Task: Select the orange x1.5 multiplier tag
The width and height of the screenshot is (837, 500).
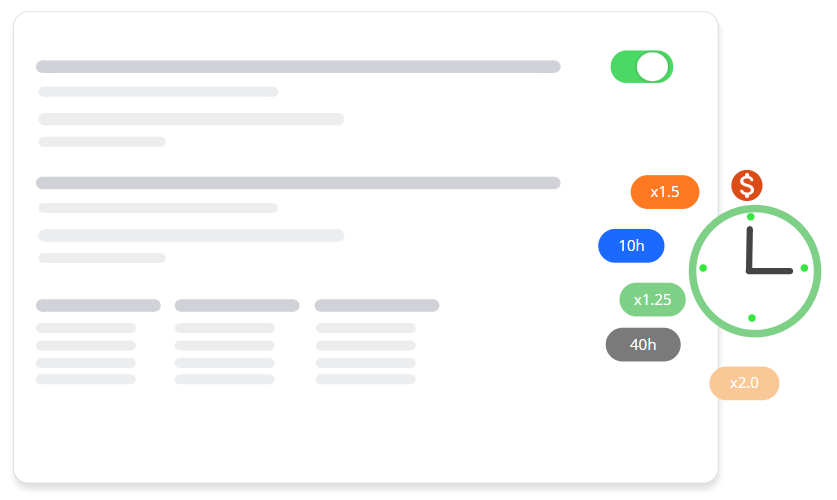Action: [x=664, y=192]
